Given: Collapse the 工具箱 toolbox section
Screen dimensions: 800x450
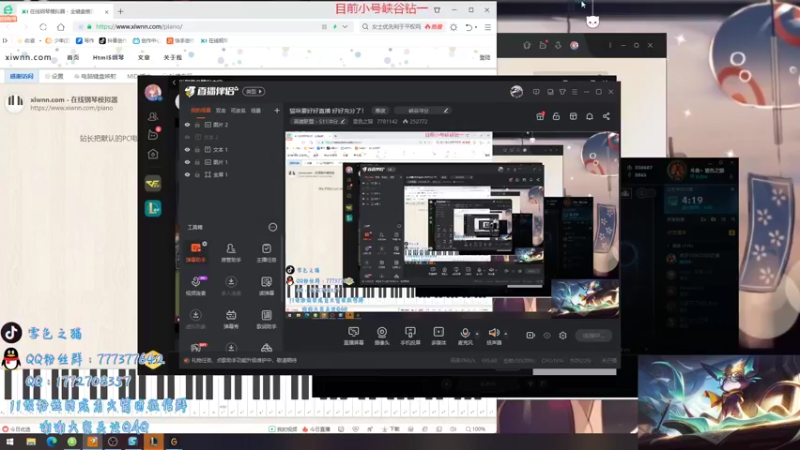Looking at the screenshot, I should click(x=273, y=227).
